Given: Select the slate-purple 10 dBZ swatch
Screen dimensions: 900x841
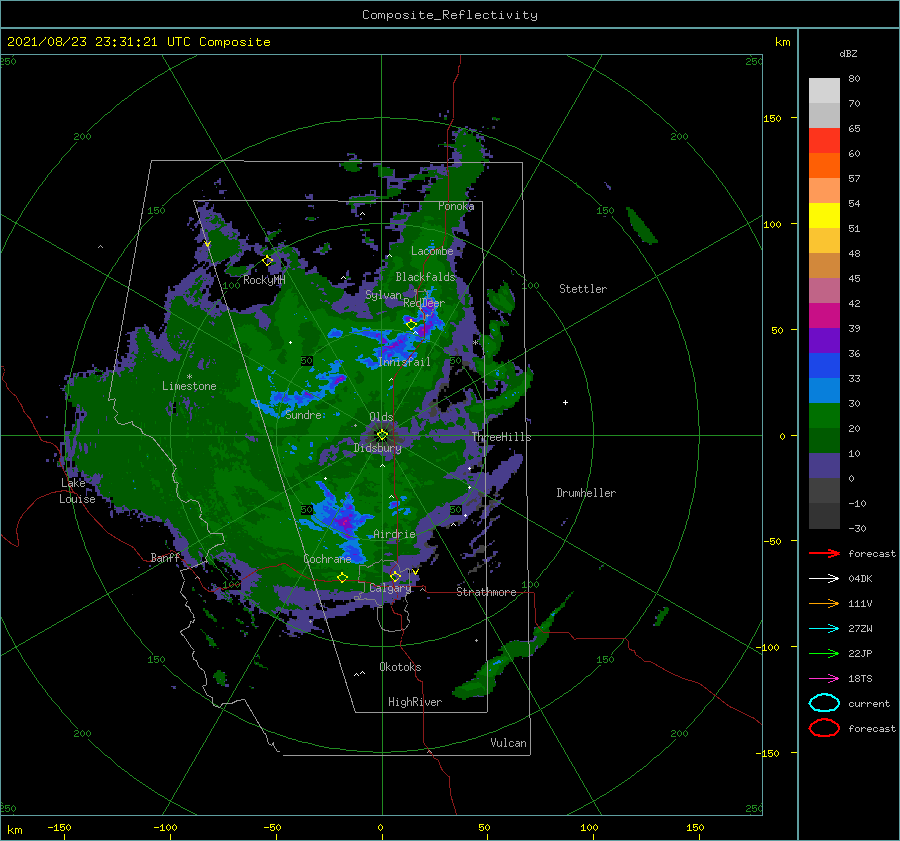Looking at the screenshot, I should click(824, 465).
